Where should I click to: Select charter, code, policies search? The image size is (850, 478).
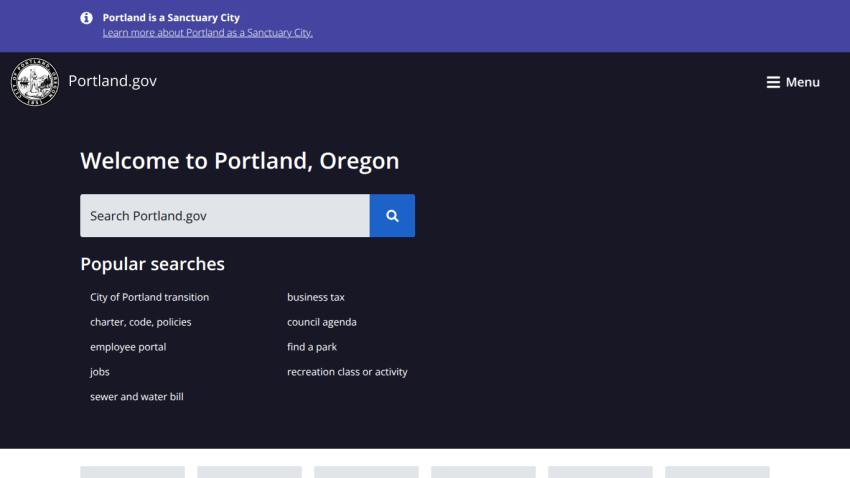(140, 322)
